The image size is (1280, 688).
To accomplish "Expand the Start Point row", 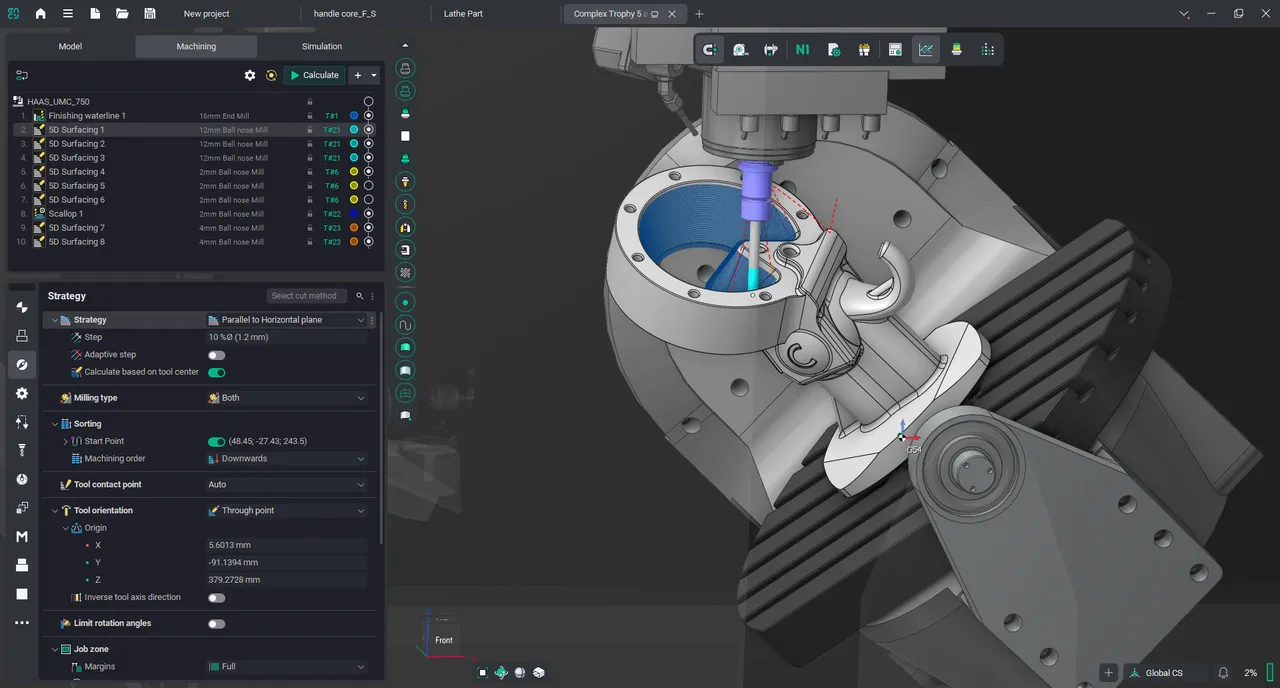I will click(66, 441).
